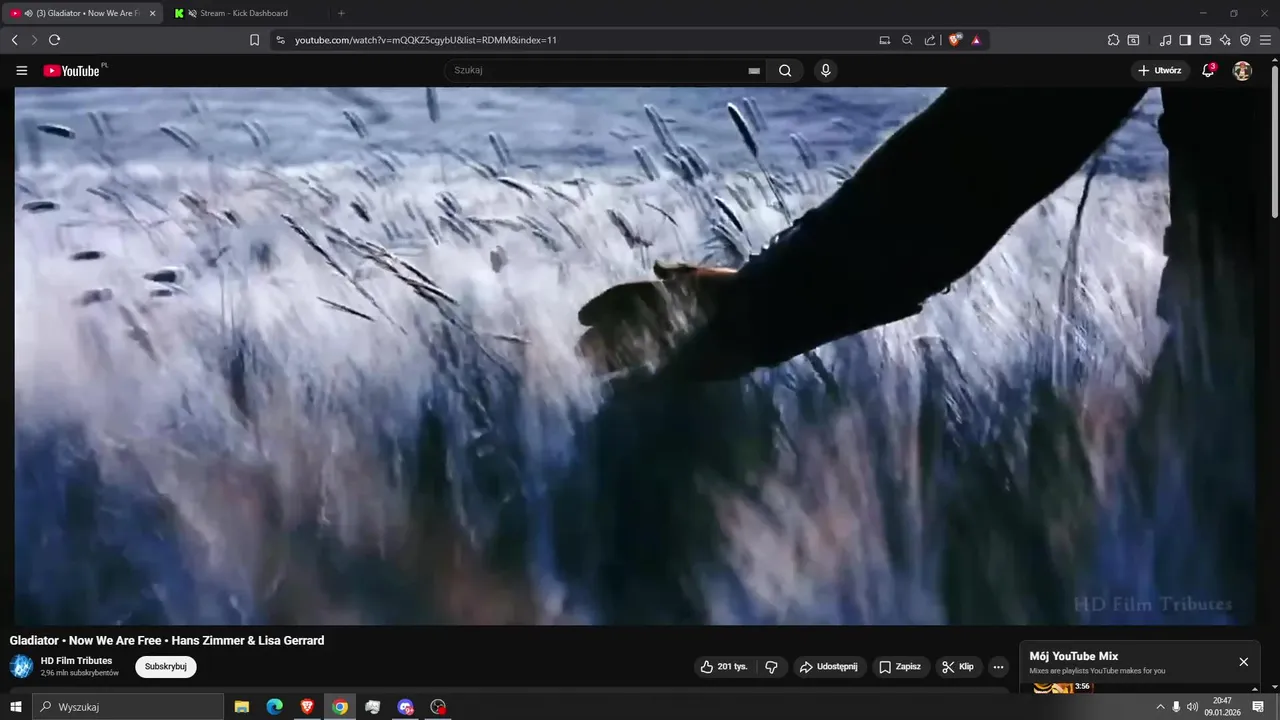
Task: Click the tray microphone icon
Action: coord(1176,707)
